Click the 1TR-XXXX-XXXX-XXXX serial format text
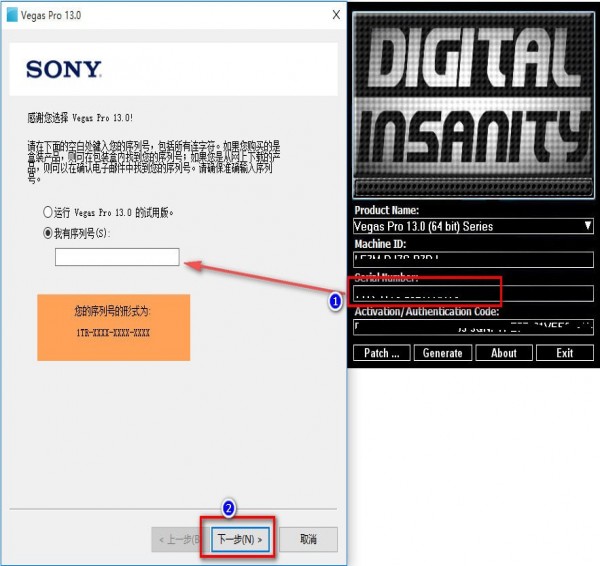Viewport: 600px width, 566px height. point(113,332)
